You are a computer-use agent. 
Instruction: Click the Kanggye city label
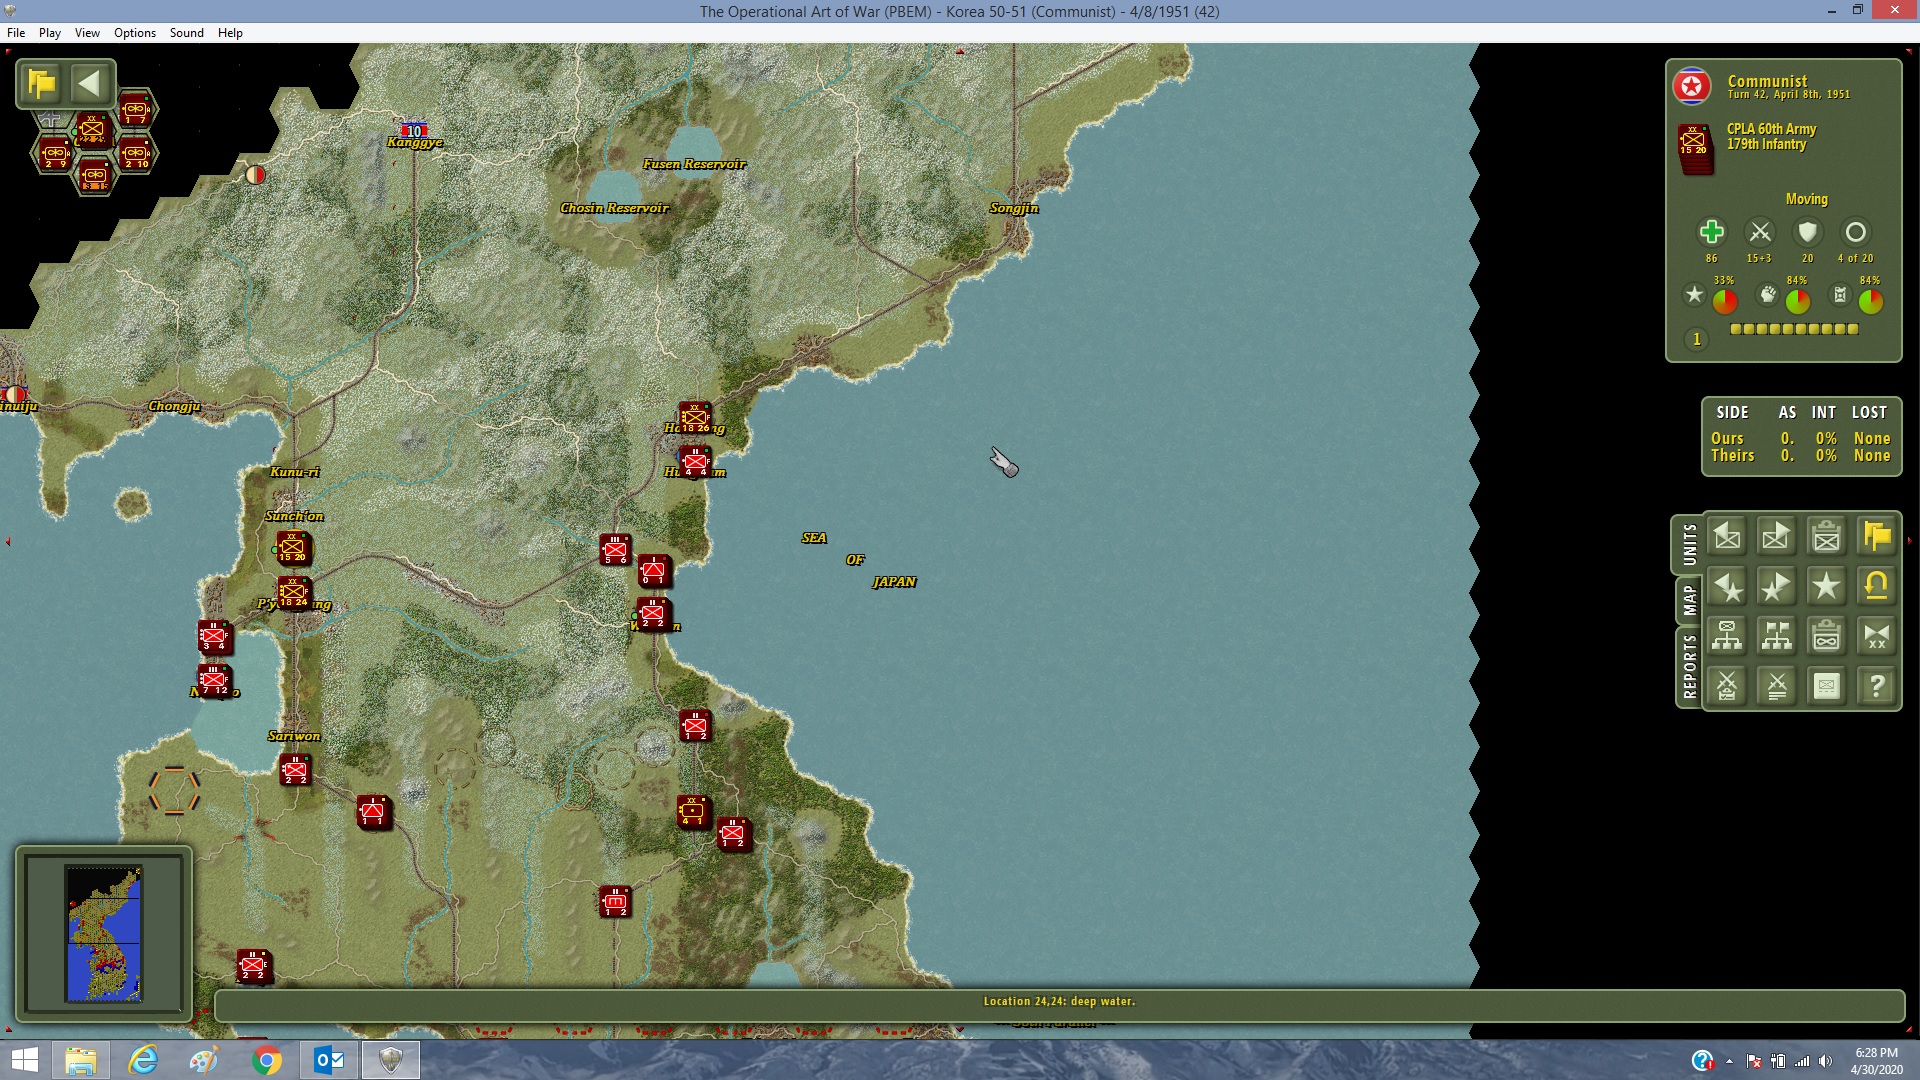pos(415,143)
